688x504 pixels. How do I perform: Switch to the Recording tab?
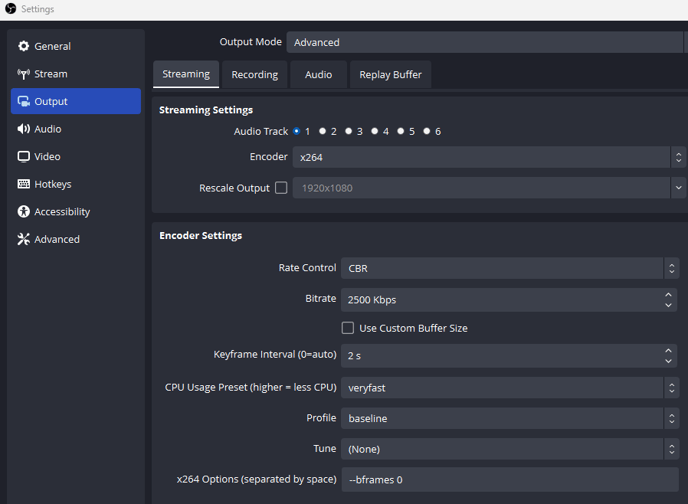tap(254, 74)
